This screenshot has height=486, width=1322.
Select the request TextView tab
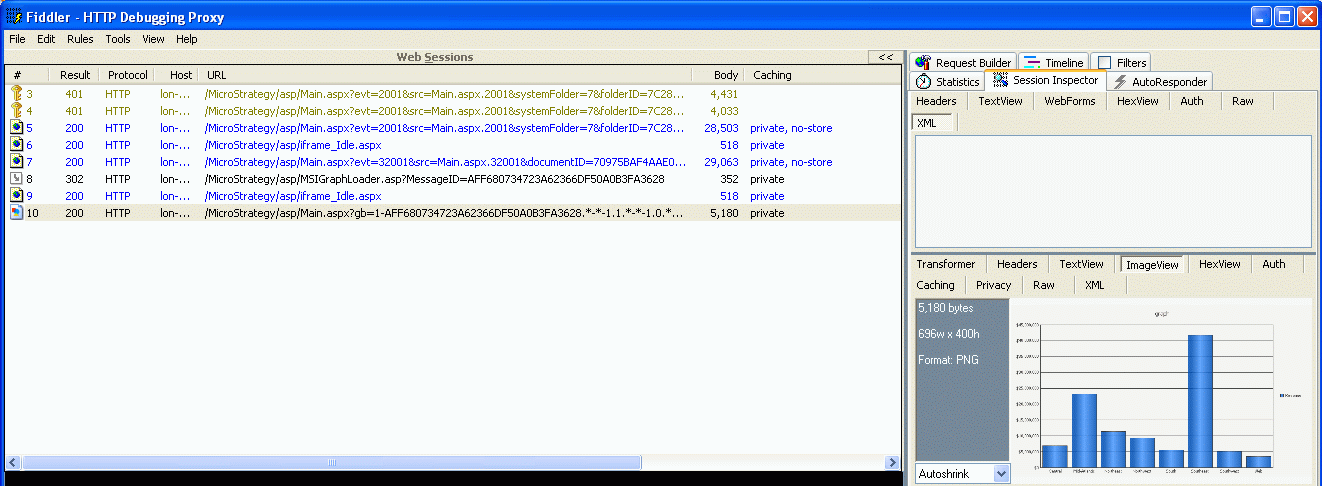pyautogui.click(x=1000, y=101)
